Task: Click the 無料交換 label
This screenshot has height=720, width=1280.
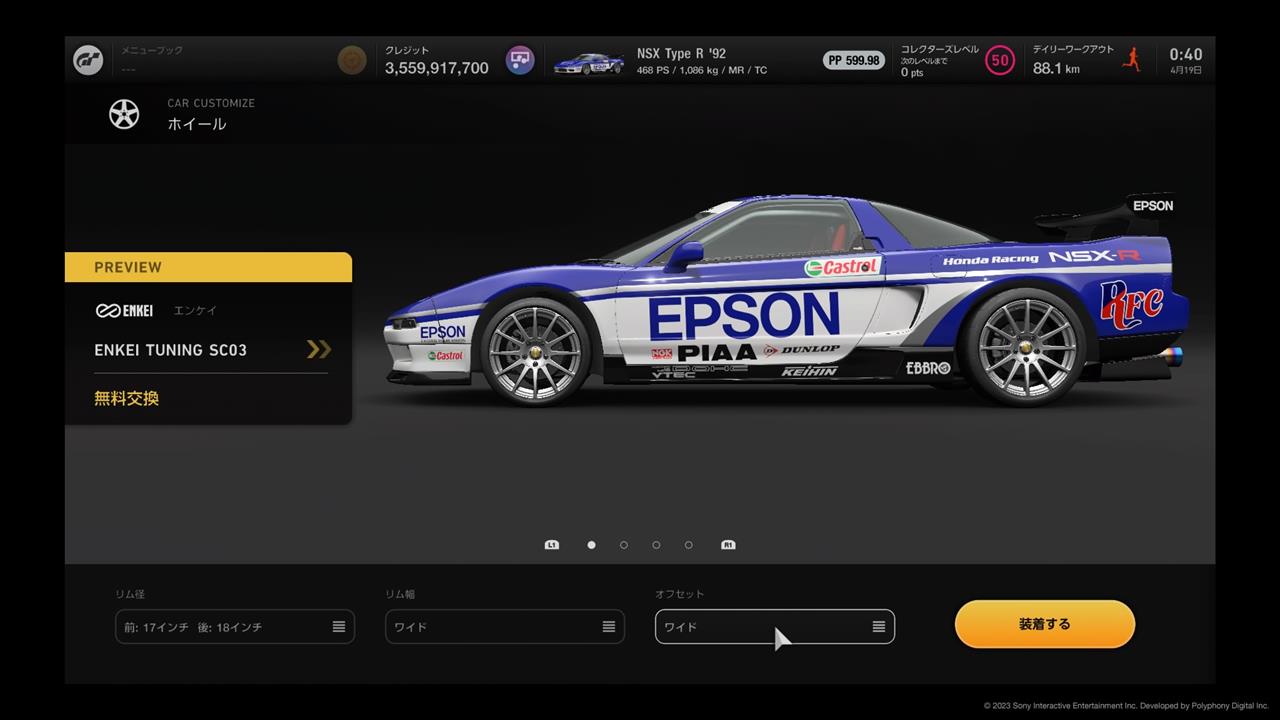Action: (126, 398)
